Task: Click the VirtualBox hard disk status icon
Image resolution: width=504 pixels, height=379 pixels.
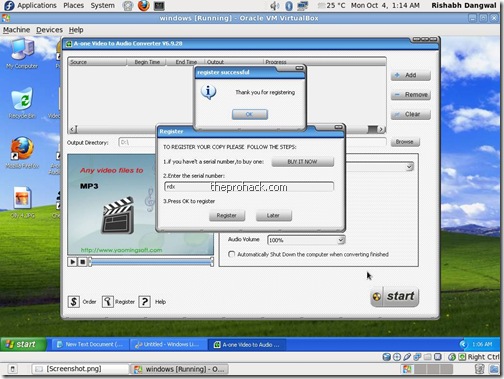Action: [x=386, y=357]
